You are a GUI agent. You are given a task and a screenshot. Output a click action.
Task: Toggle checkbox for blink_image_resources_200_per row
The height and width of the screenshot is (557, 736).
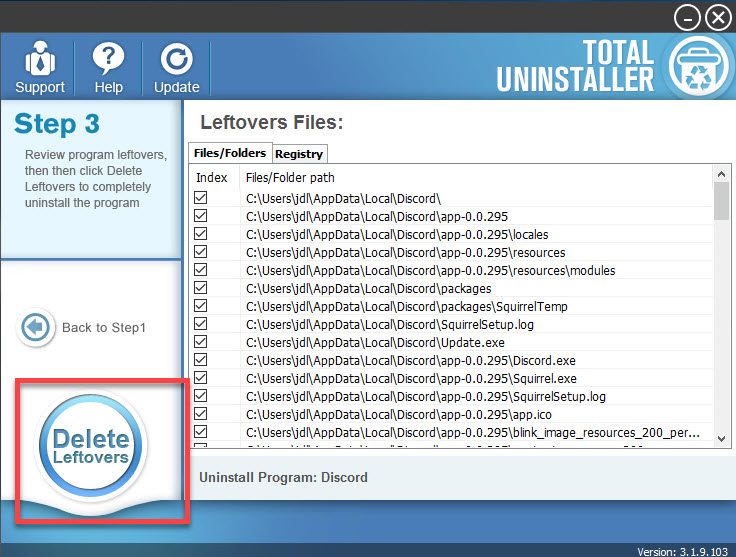click(200, 432)
